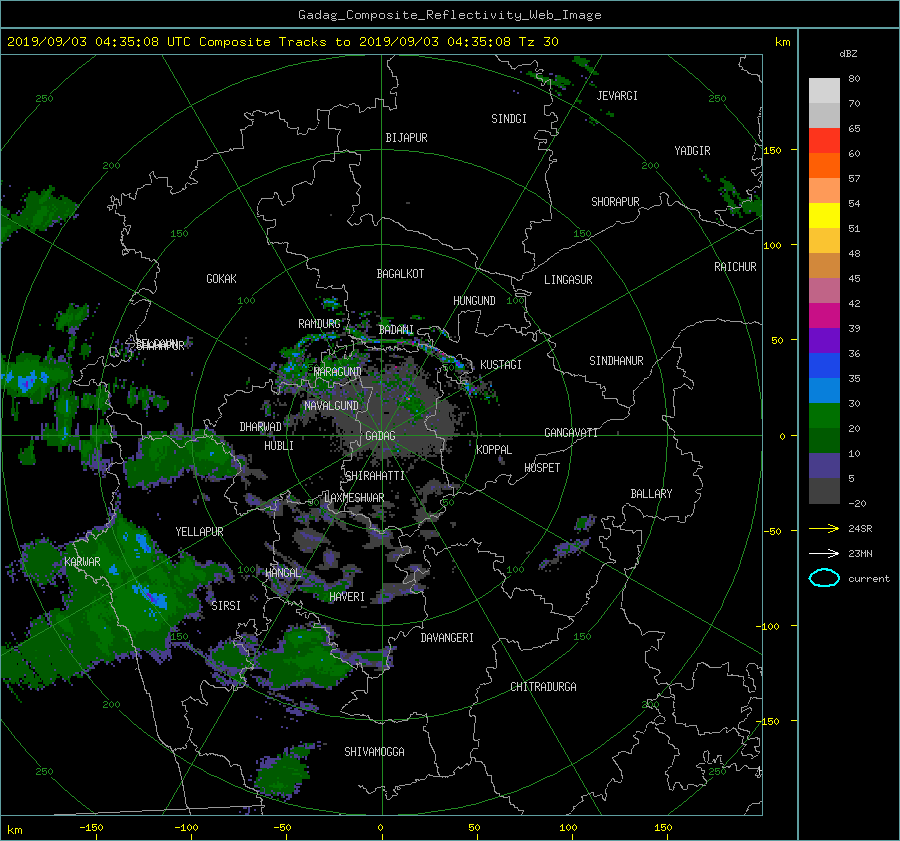Select the white 70-80 dBZ legend swatch
This screenshot has height=841, width=900.
(x=824, y=91)
